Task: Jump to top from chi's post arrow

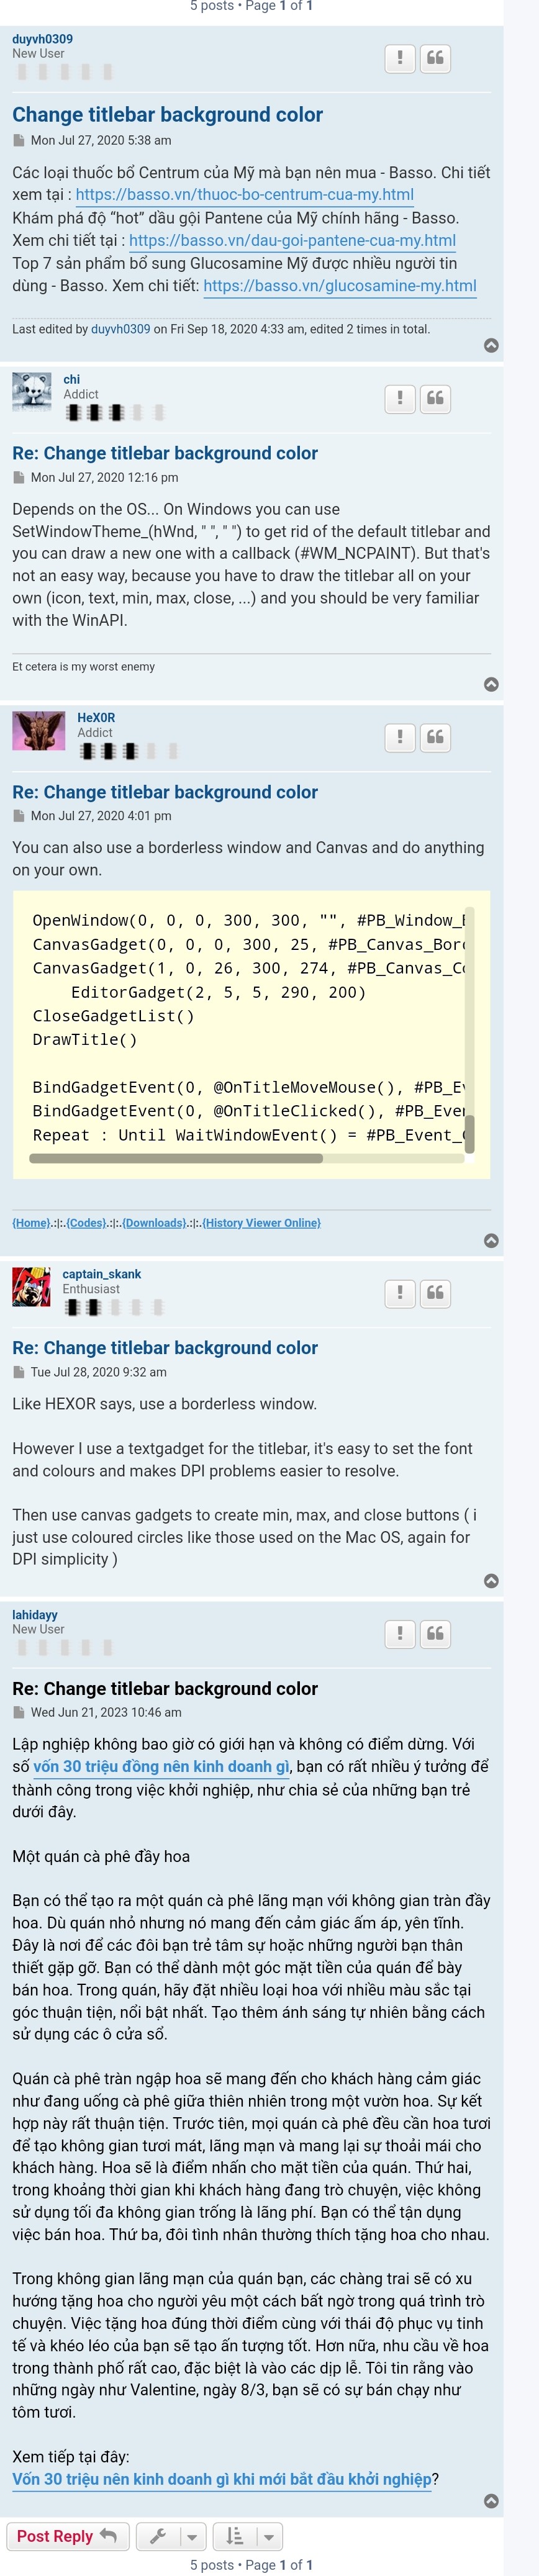Action: (491, 684)
